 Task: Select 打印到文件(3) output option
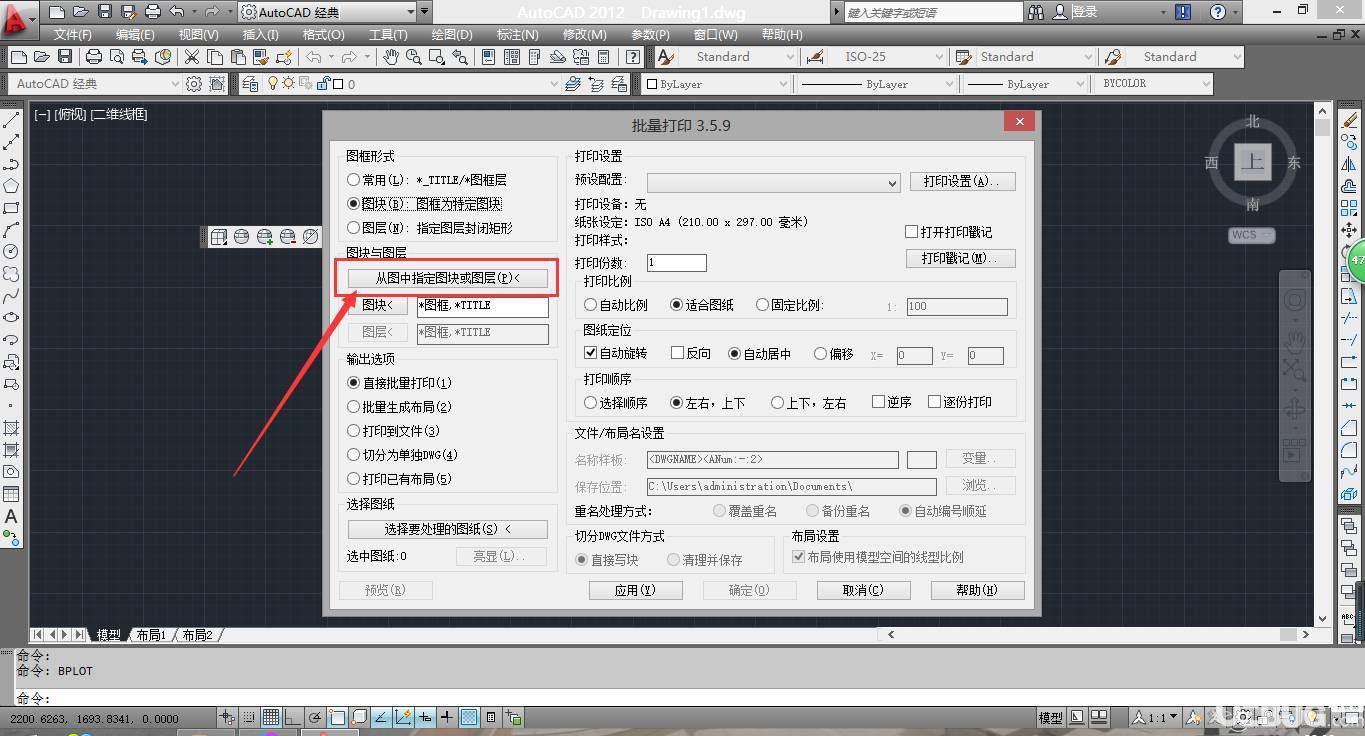click(x=353, y=431)
